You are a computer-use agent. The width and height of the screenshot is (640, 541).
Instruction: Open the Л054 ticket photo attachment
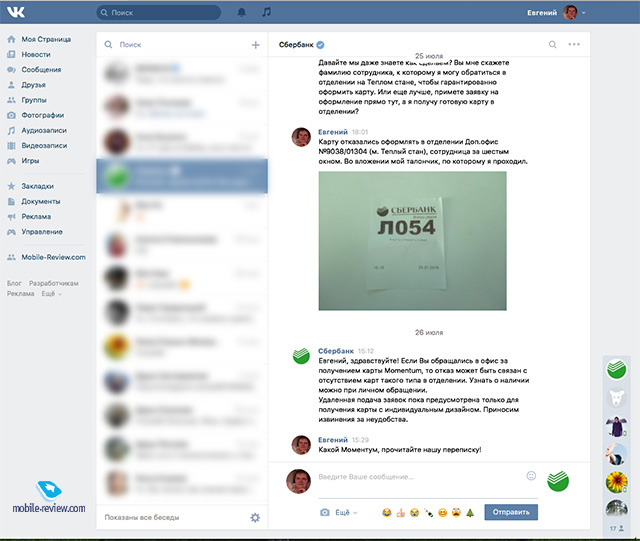tap(412, 241)
